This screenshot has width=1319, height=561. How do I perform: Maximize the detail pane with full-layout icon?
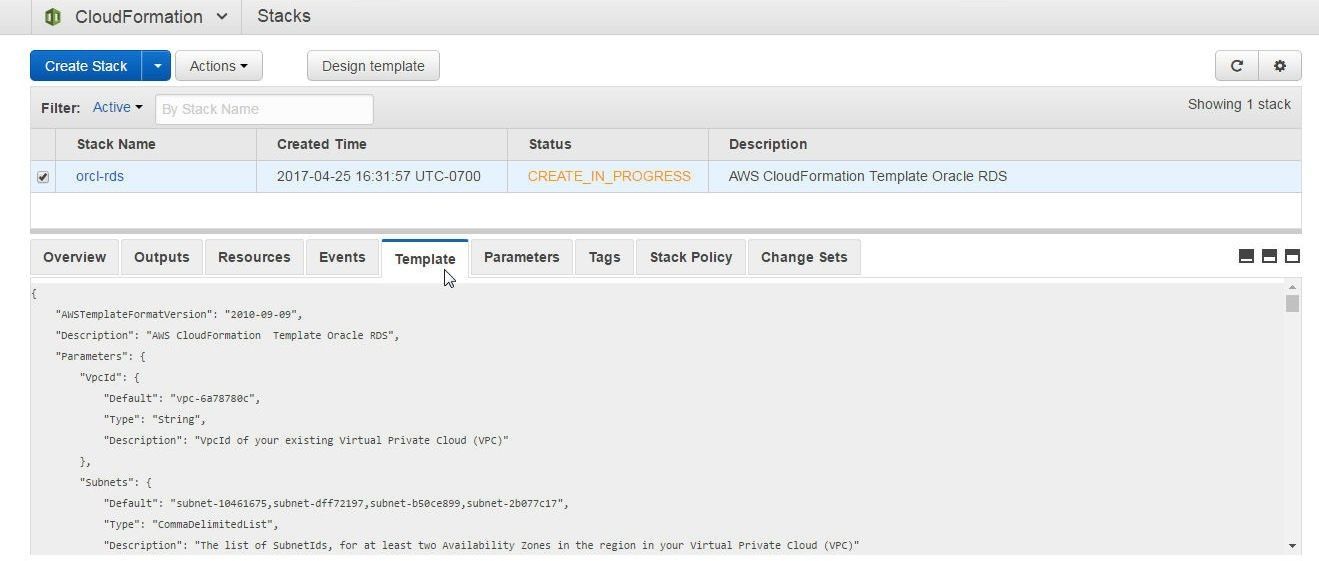[1292, 256]
